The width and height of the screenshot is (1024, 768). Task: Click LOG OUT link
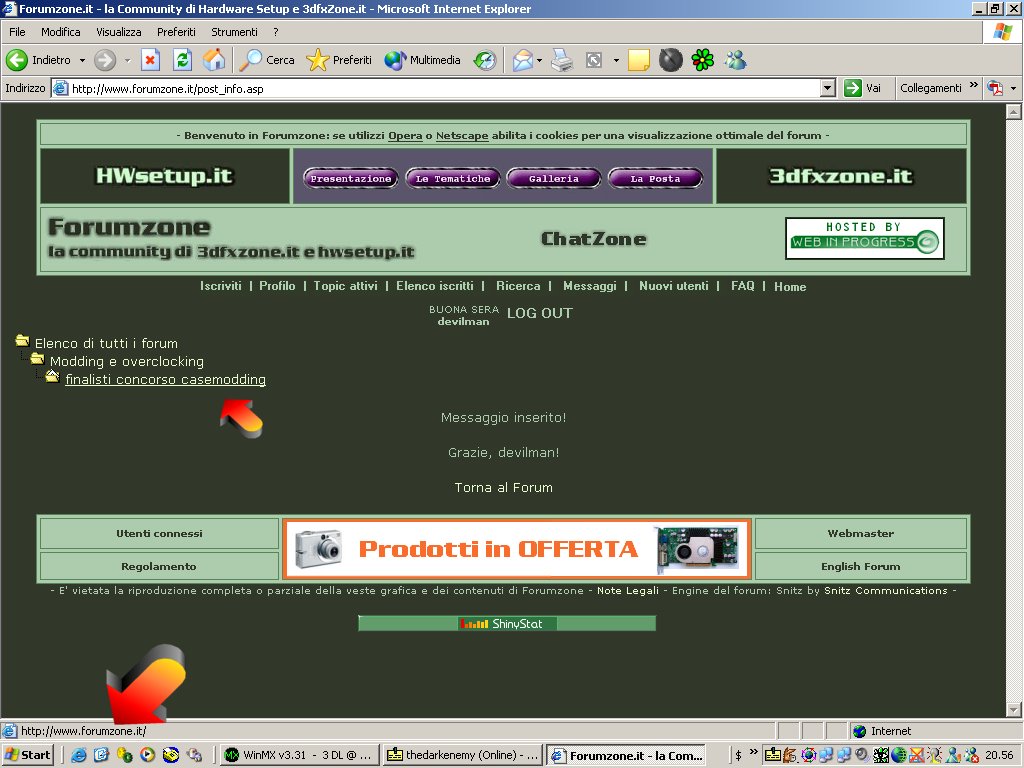[x=539, y=313]
